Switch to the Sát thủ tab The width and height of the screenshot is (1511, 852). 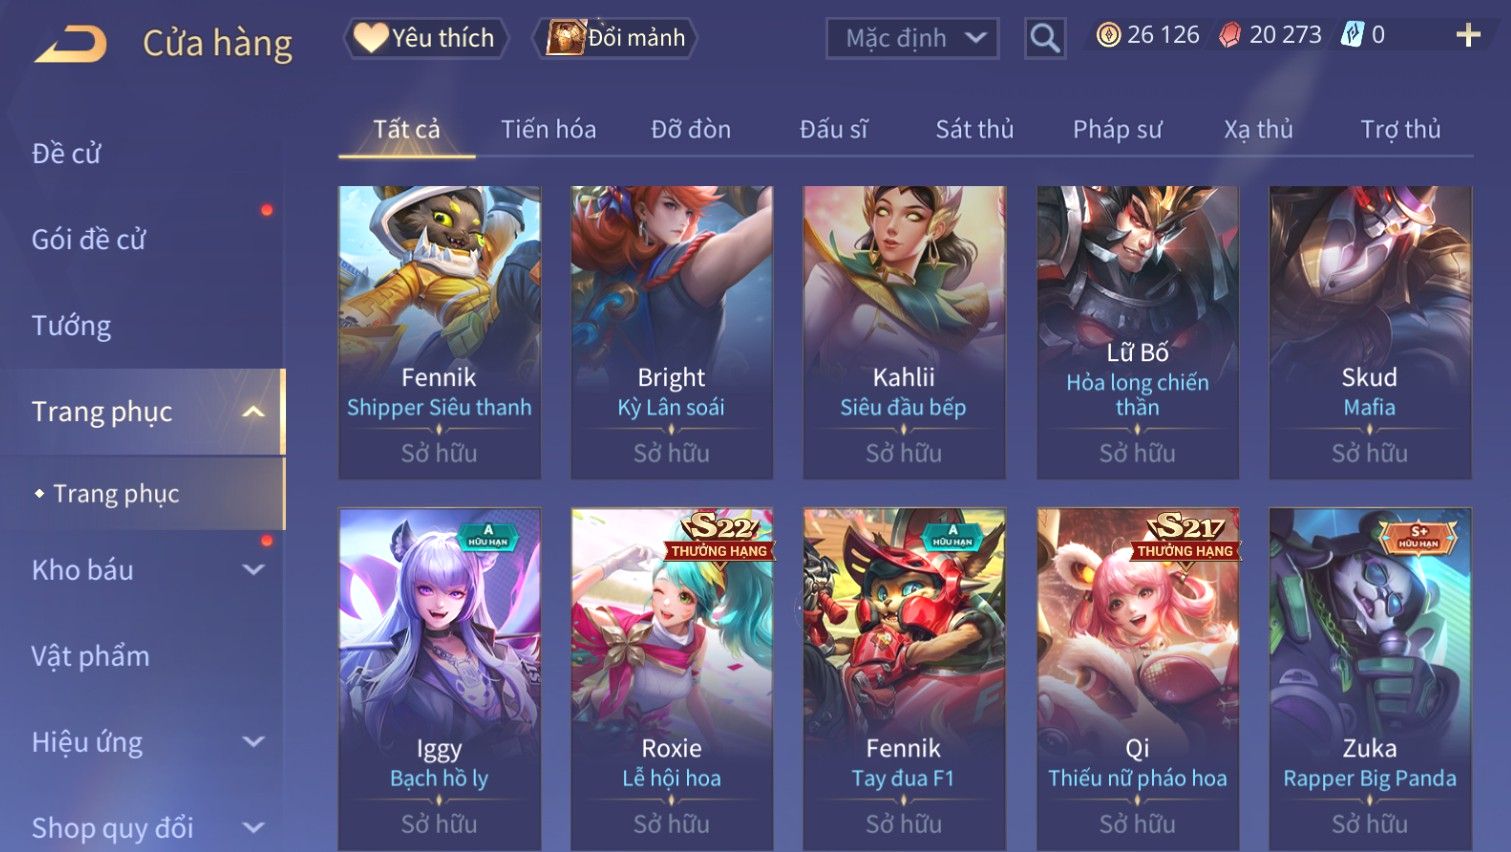click(x=974, y=129)
